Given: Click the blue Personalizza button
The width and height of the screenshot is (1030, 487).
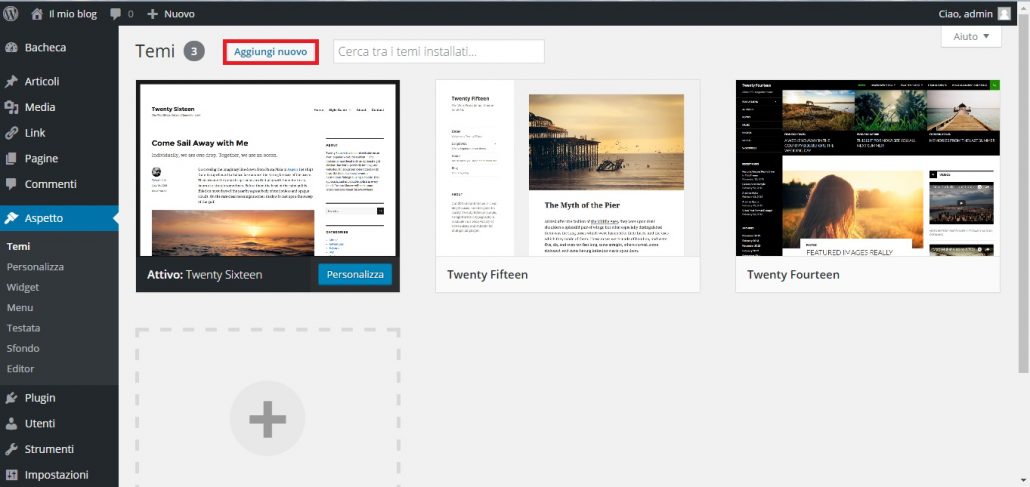Looking at the screenshot, I should (355, 274).
